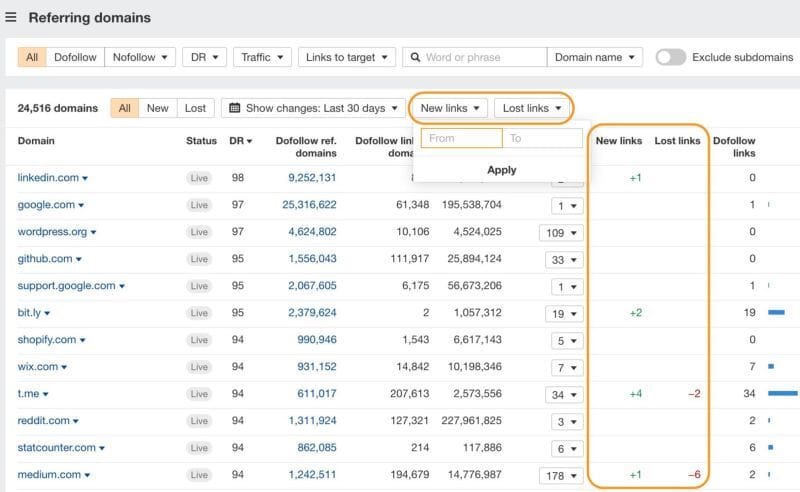Open the Nofollow dropdown

[140, 57]
